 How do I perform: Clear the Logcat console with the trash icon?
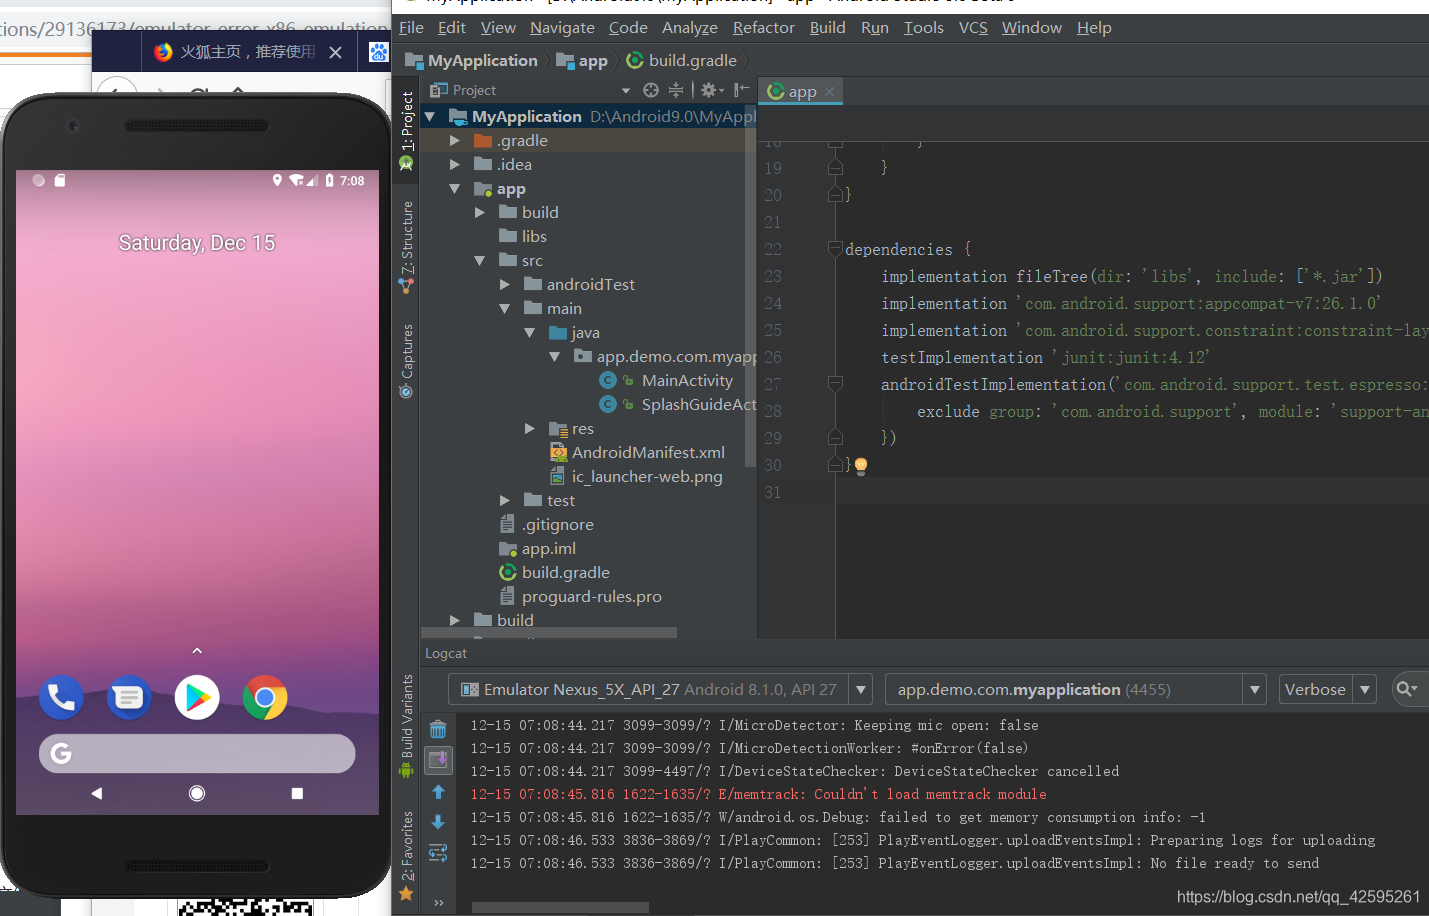[438, 728]
